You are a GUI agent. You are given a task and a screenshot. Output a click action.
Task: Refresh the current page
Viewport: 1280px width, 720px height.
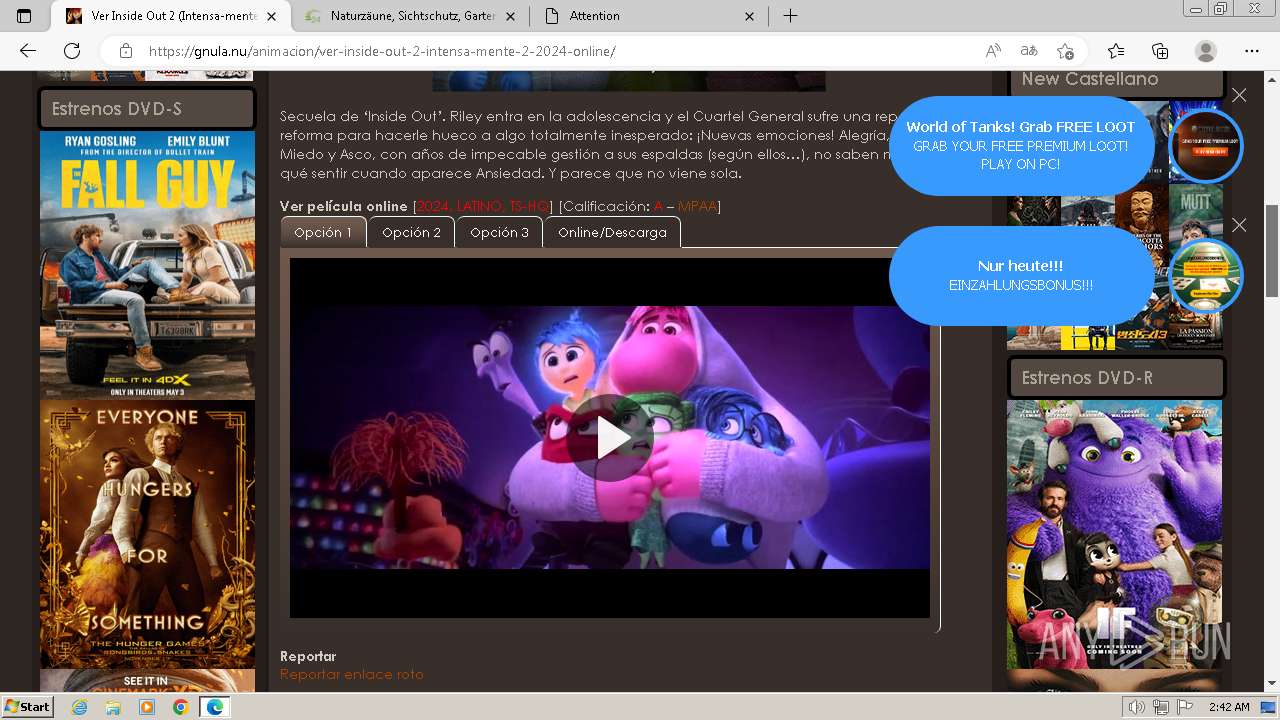72,51
